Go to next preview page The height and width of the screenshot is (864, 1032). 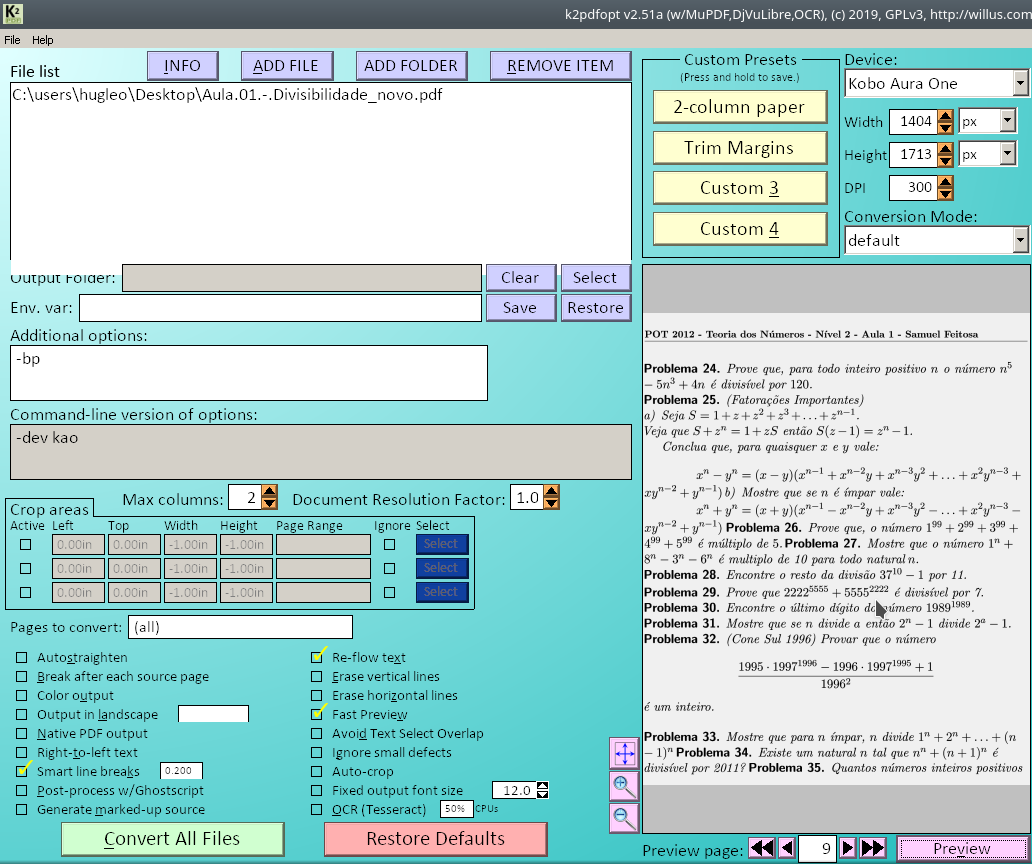(848, 848)
